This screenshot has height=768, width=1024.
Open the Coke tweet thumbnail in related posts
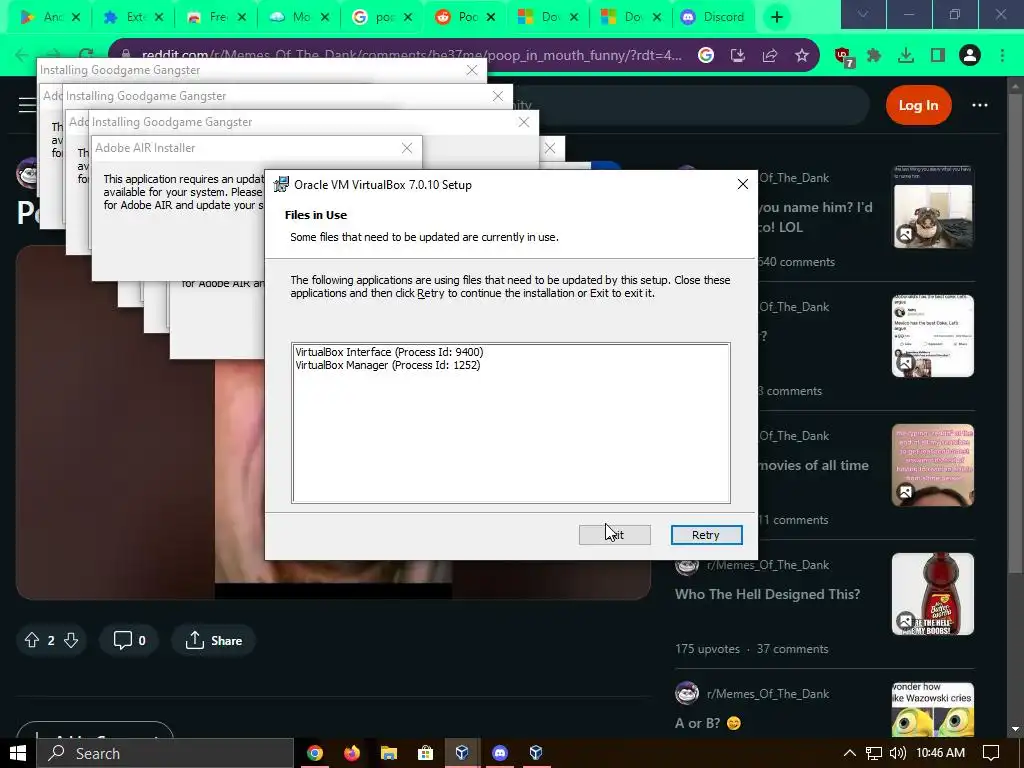pyautogui.click(x=933, y=336)
